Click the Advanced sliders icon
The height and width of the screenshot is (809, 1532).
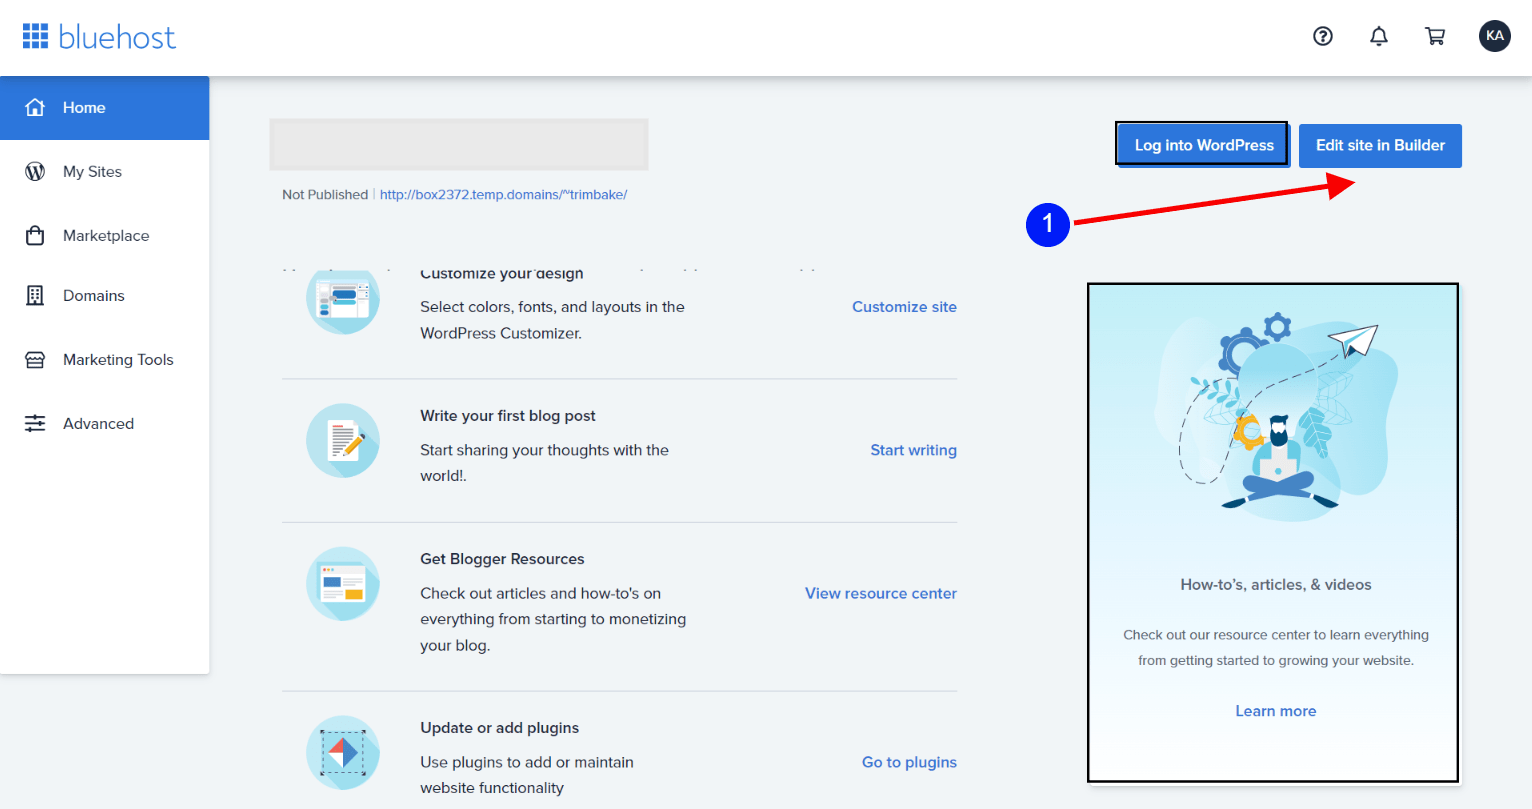(35, 423)
